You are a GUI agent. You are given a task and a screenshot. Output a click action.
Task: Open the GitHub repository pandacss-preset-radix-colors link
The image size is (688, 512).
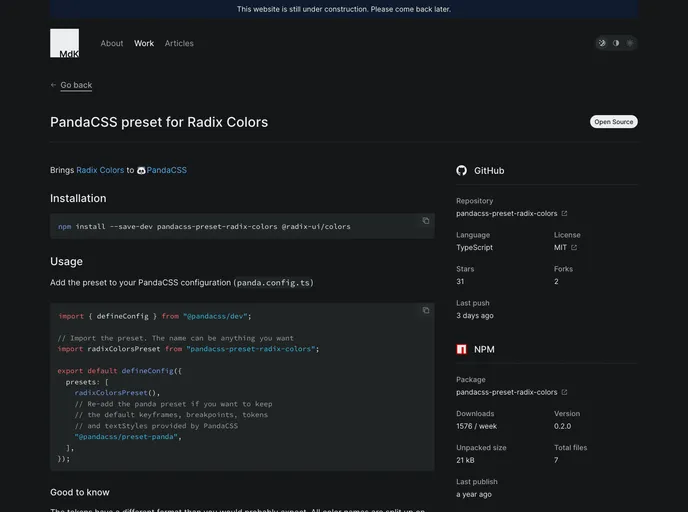[507, 214]
